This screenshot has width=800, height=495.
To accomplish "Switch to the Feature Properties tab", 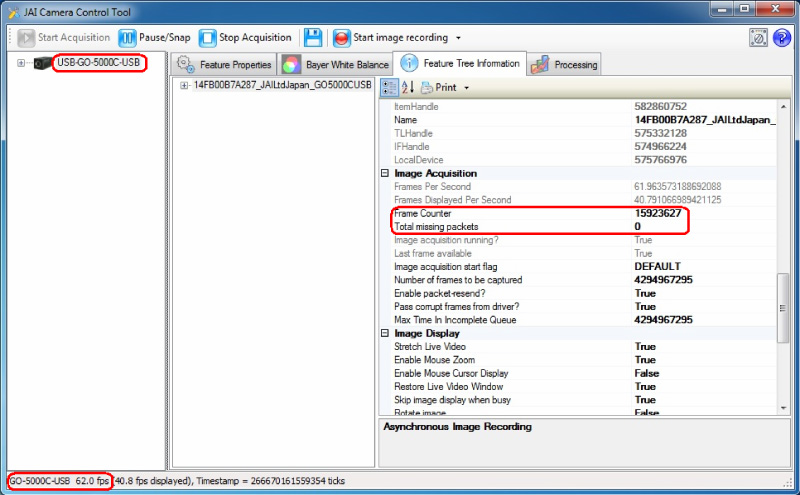I will 223,64.
